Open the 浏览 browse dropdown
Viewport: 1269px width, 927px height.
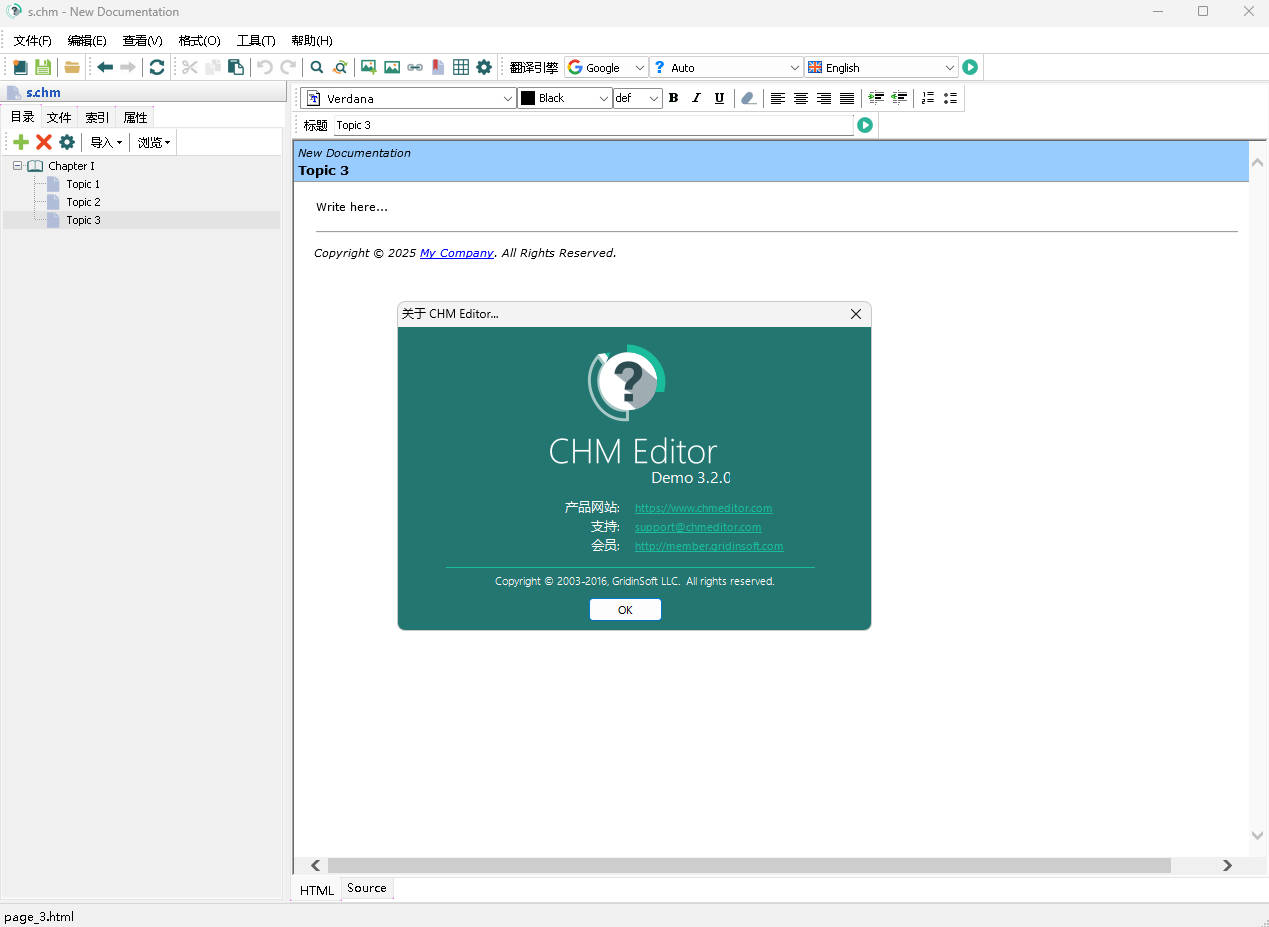[x=154, y=142]
